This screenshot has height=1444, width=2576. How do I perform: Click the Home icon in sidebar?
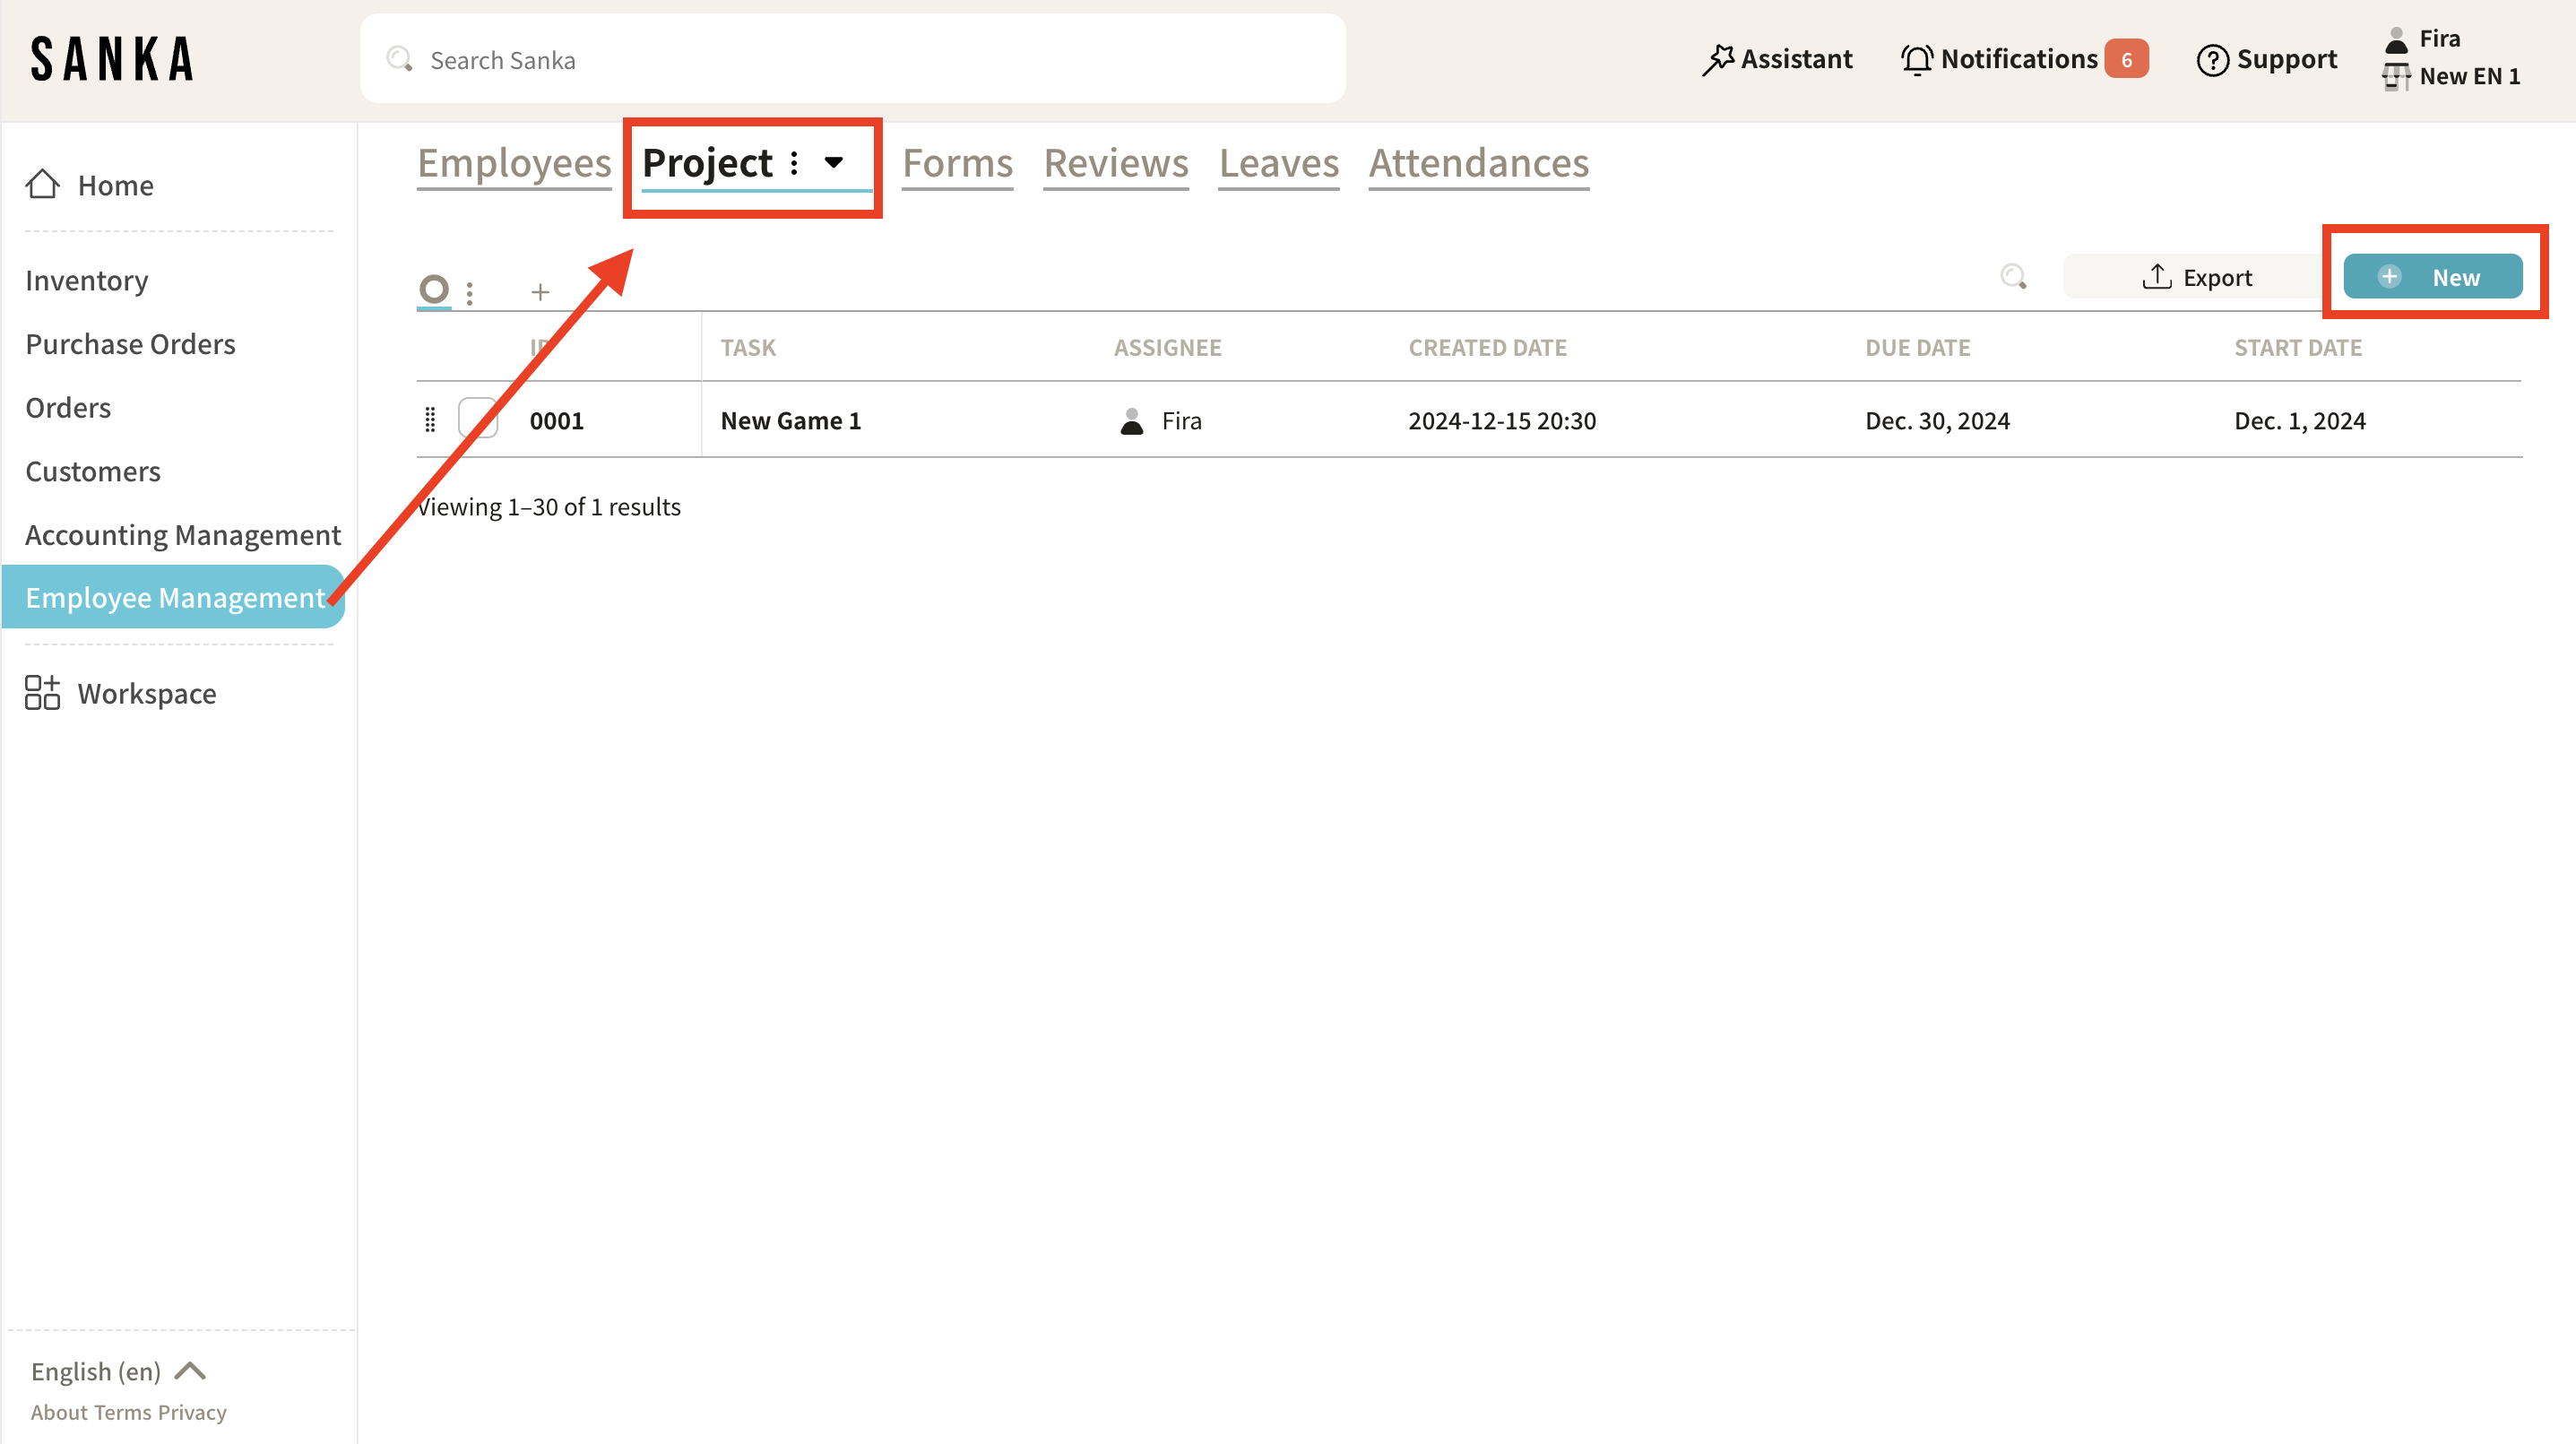pos(42,185)
